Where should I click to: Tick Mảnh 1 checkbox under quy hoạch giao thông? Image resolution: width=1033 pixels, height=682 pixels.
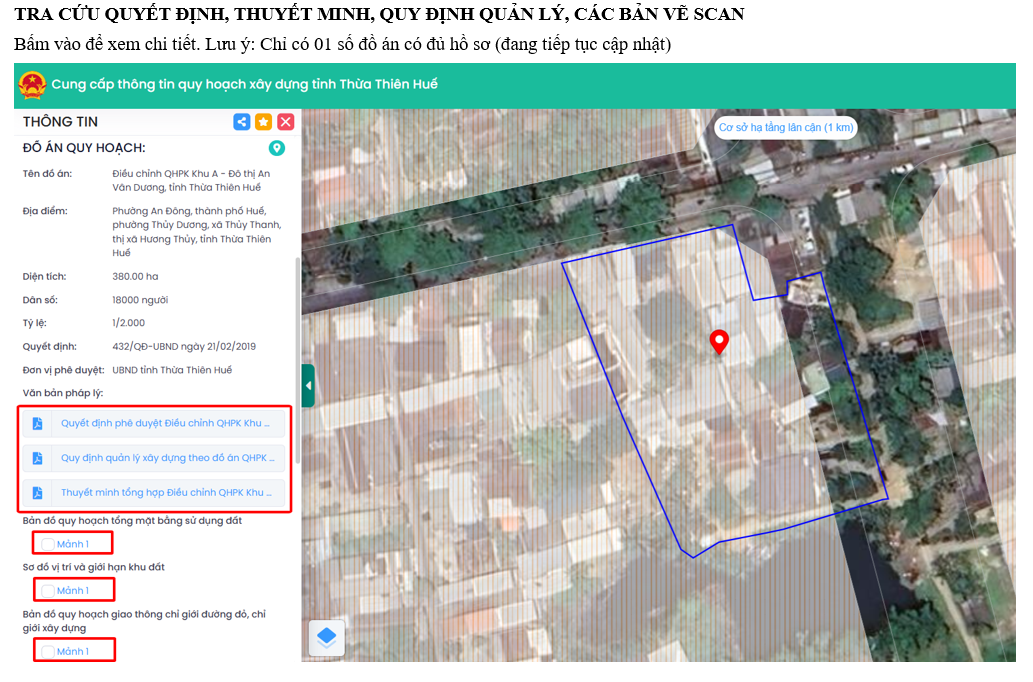click(48, 652)
